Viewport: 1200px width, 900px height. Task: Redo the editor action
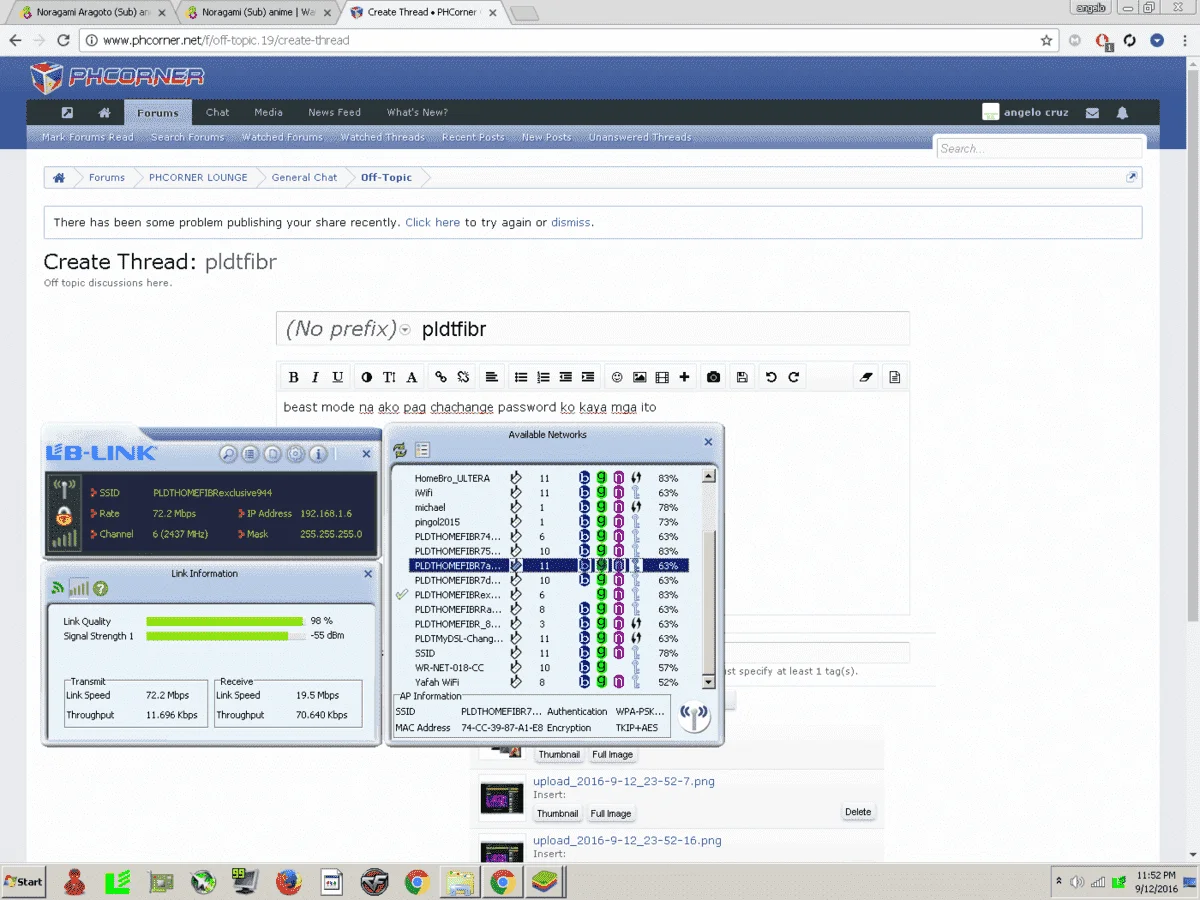pyautogui.click(x=794, y=377)
